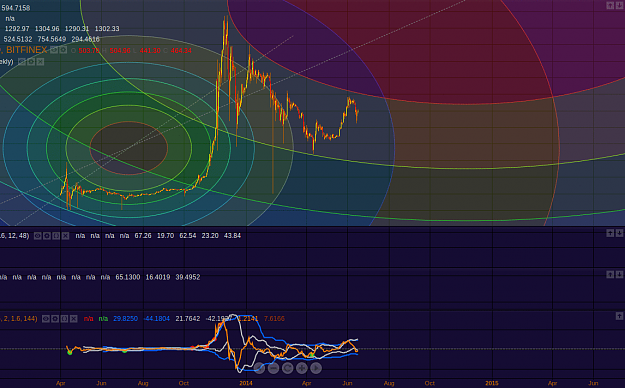625x388 pixels.
Task: Zoom out with the minus chart button
Action: click(273, 368)
